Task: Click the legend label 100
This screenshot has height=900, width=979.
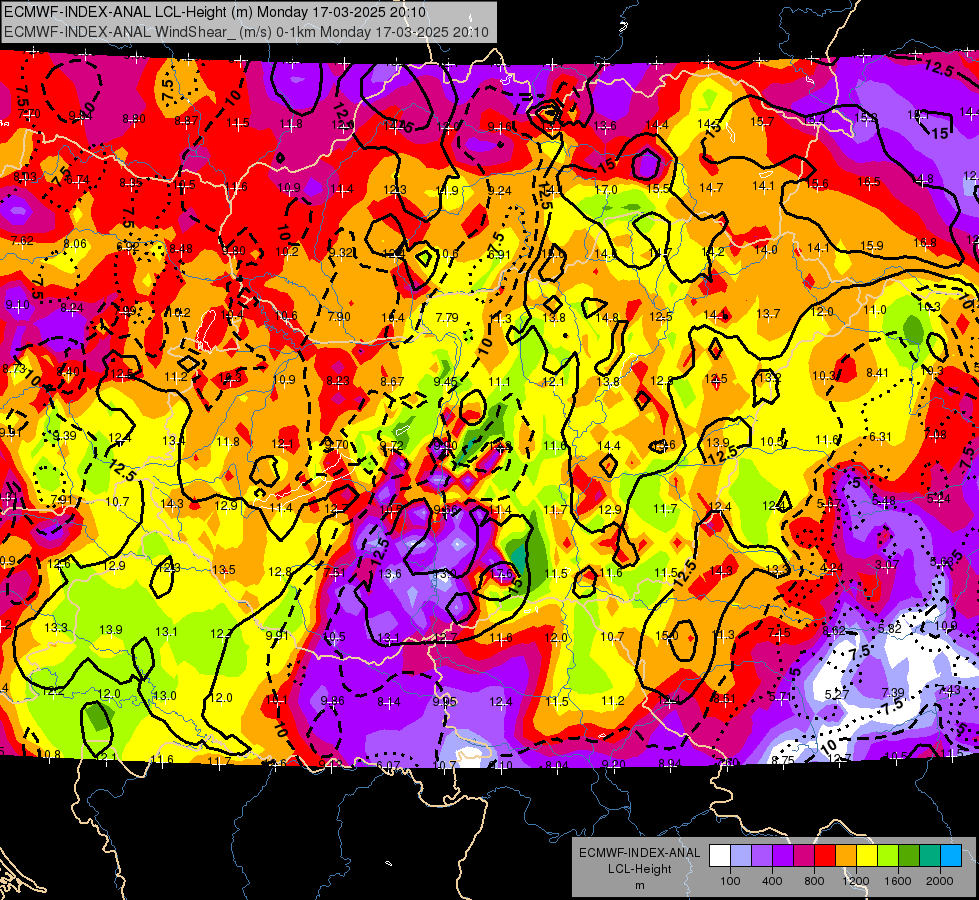Action: pos(730,881)
